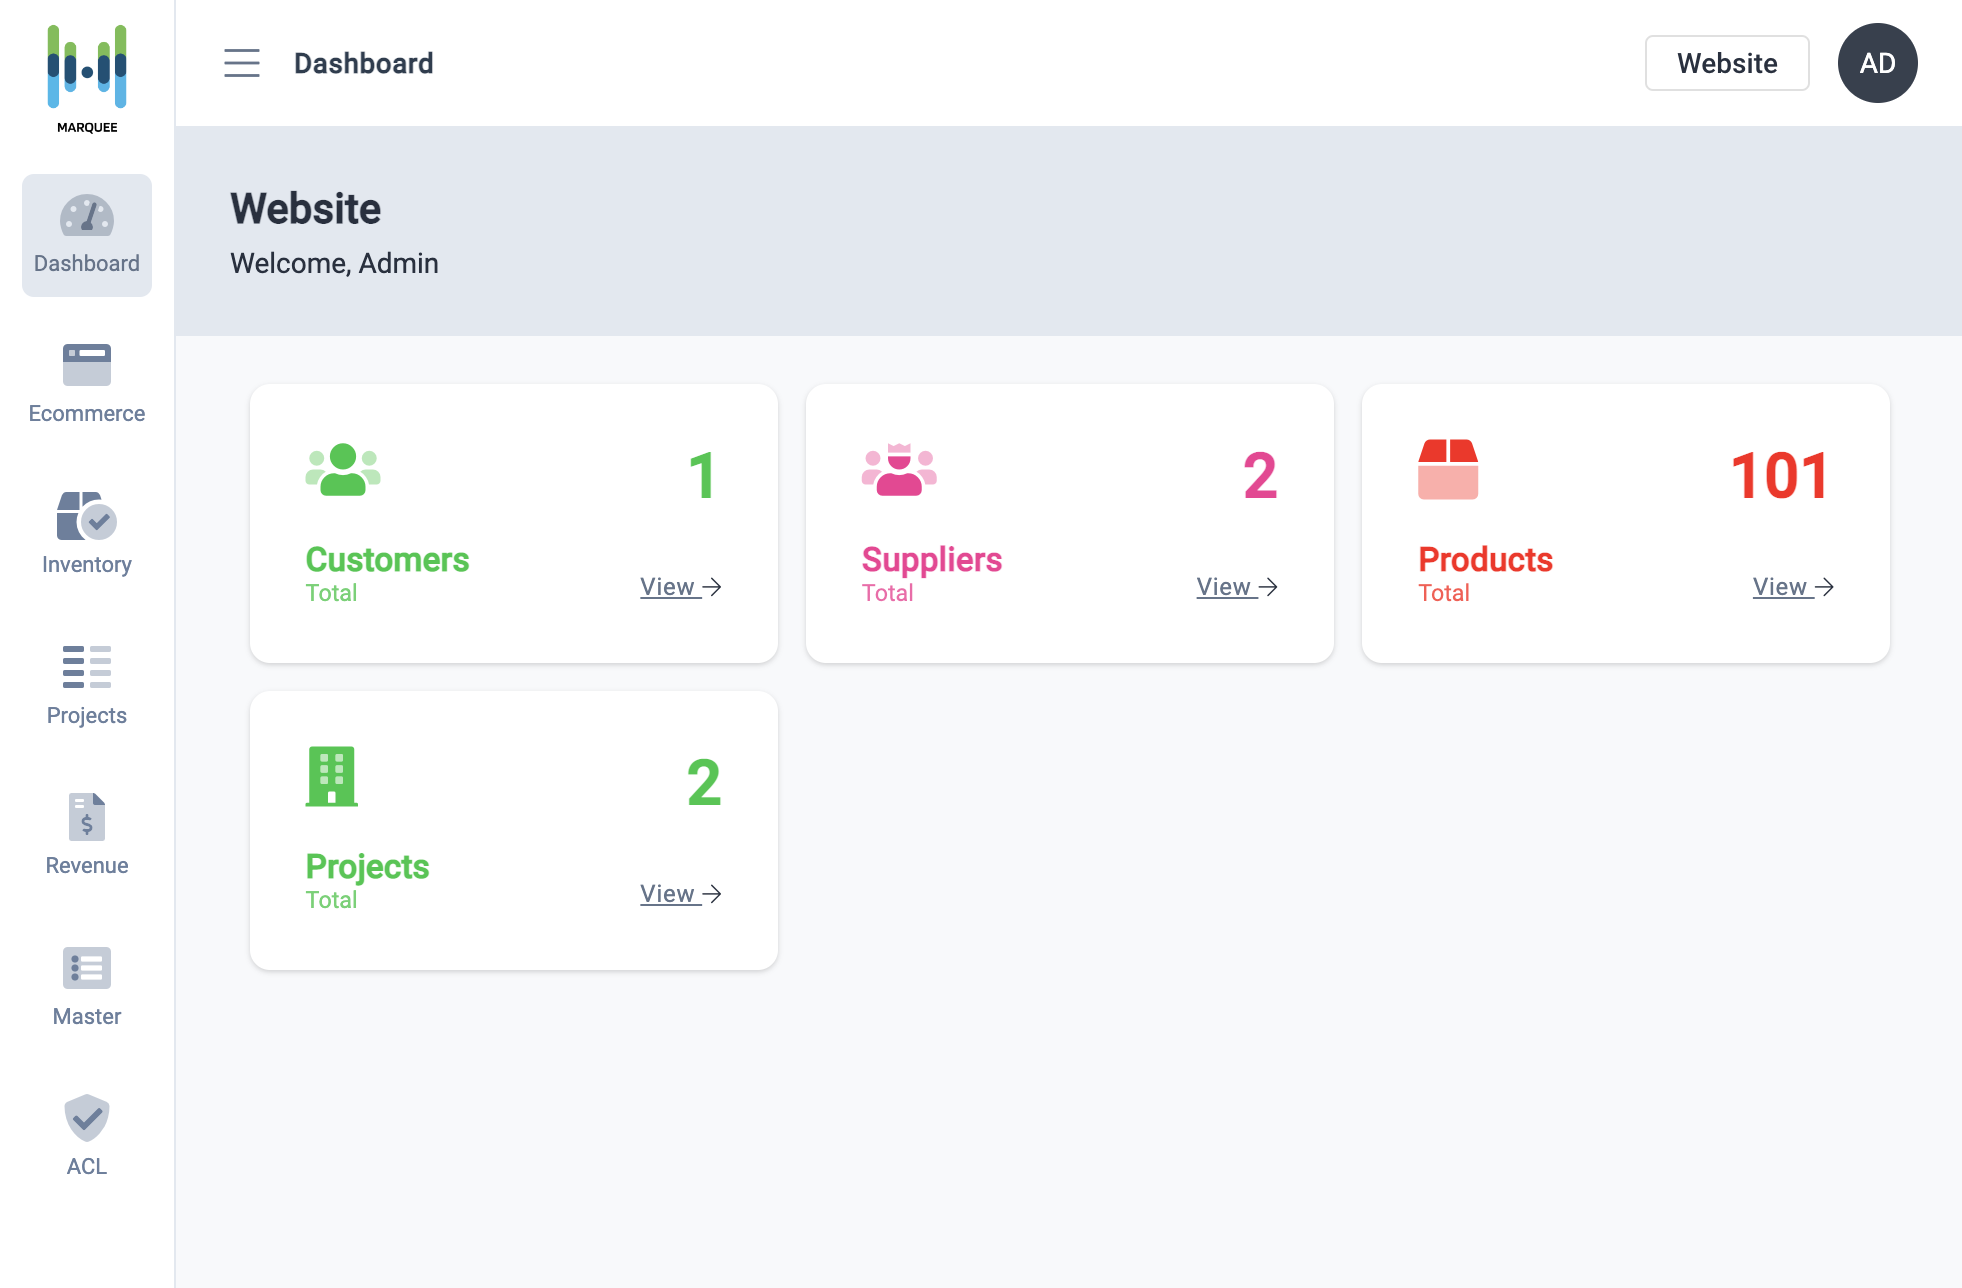Viewport: 1962px width, 1288px height.
Task: Click the green Customers people icon
Action: [343, 470]
